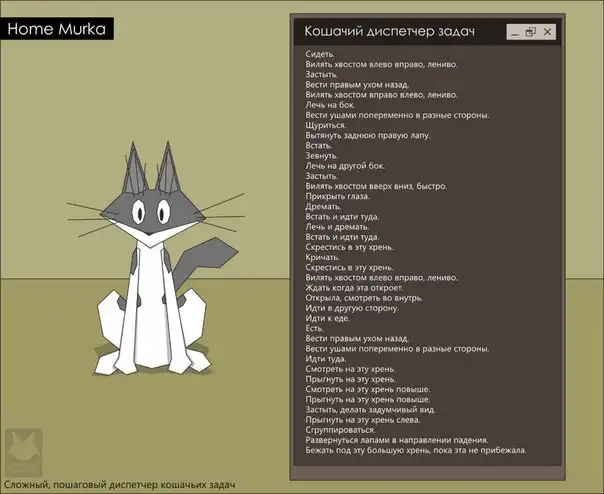Image resolution: width=604 pixels, height=494 pixels.
Task: Click the origami cat's head
Action: click(148, 201)
